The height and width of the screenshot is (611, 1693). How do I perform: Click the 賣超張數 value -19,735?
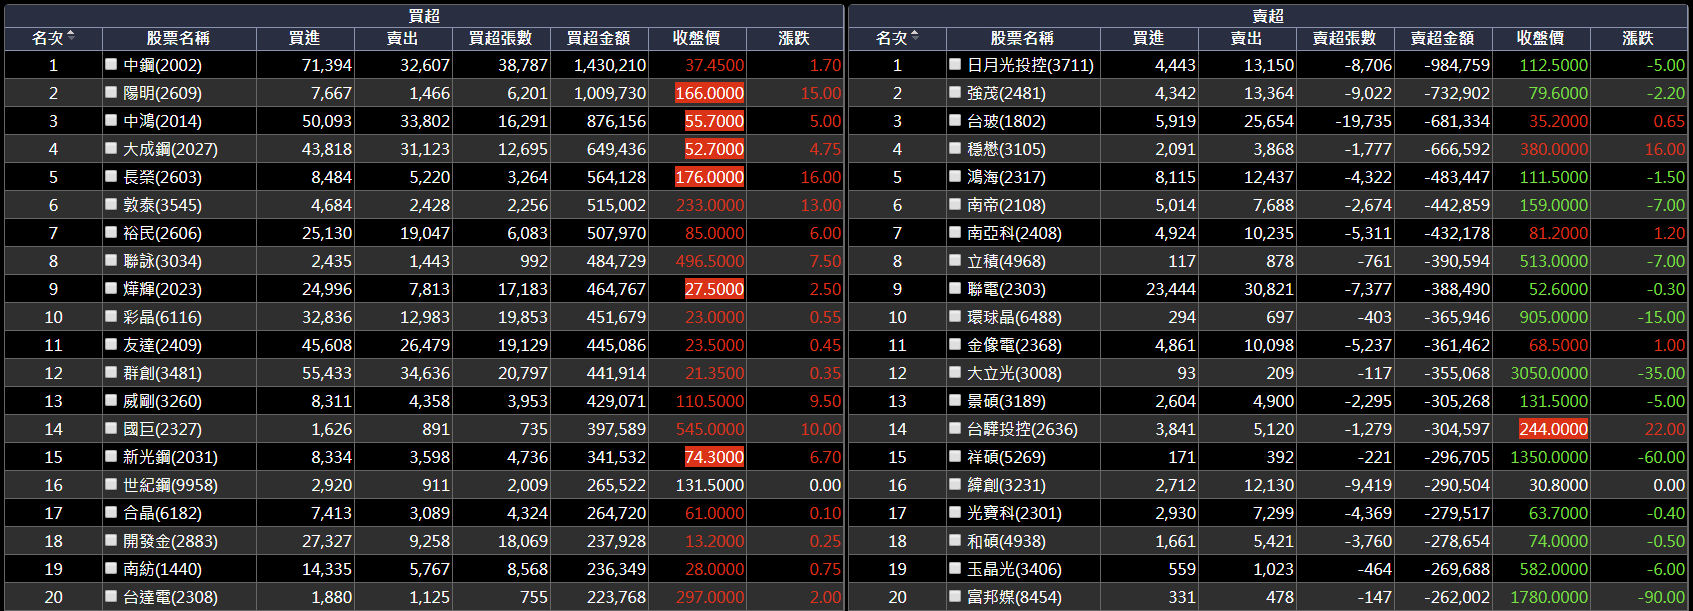pos(1363,121)
